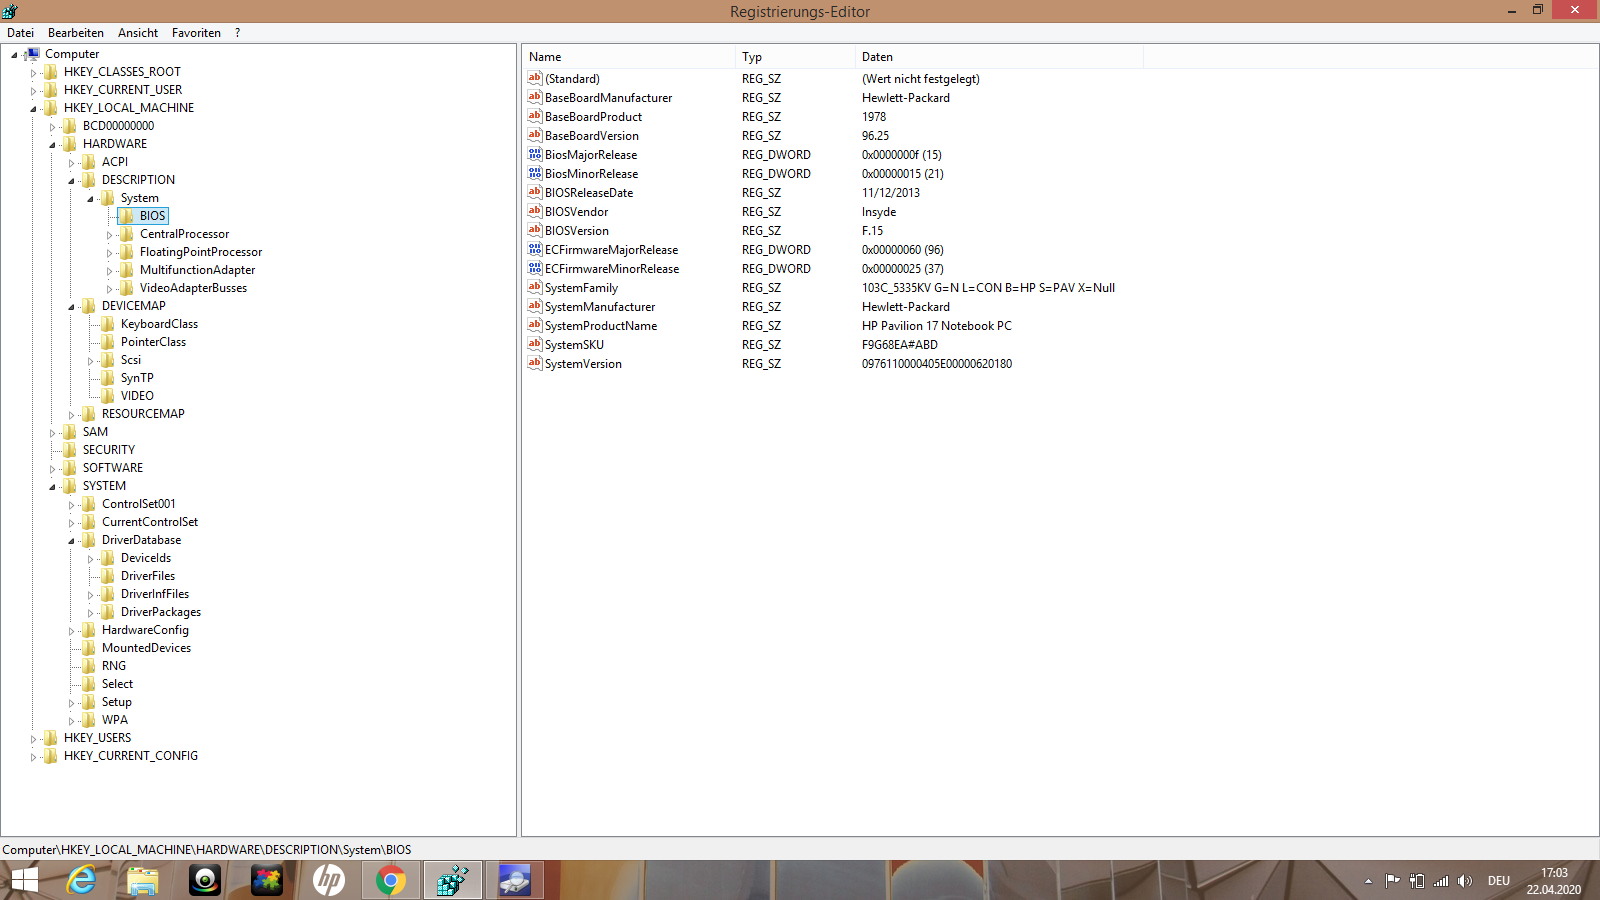Click the BIOS key folder icon

126,216
